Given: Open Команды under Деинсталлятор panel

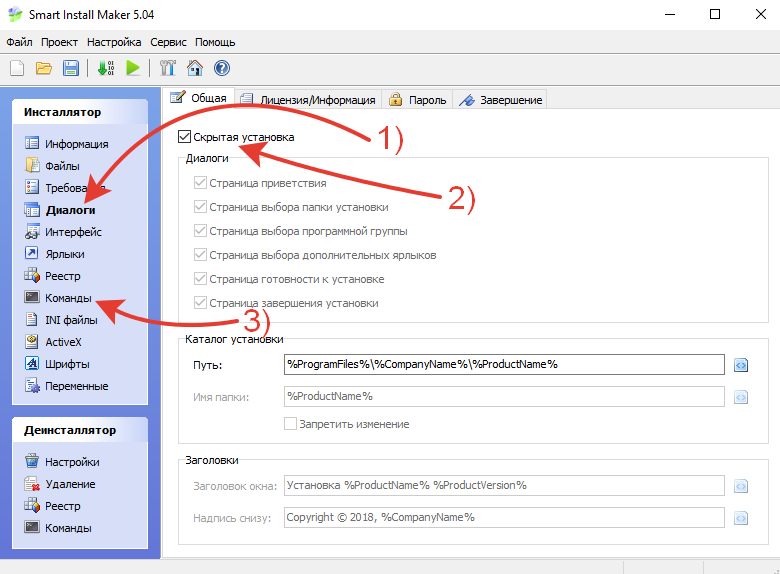Looking at the screenshot, I should click(58, 527).
